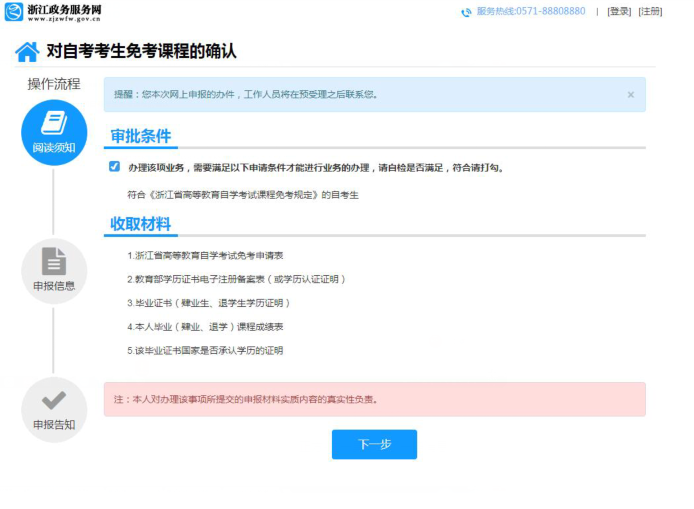Image resolution: width=694 pixels, height=509 pixels.
Task: Dismiss the blue 提醒 notification banner
Action: point(630,95)
